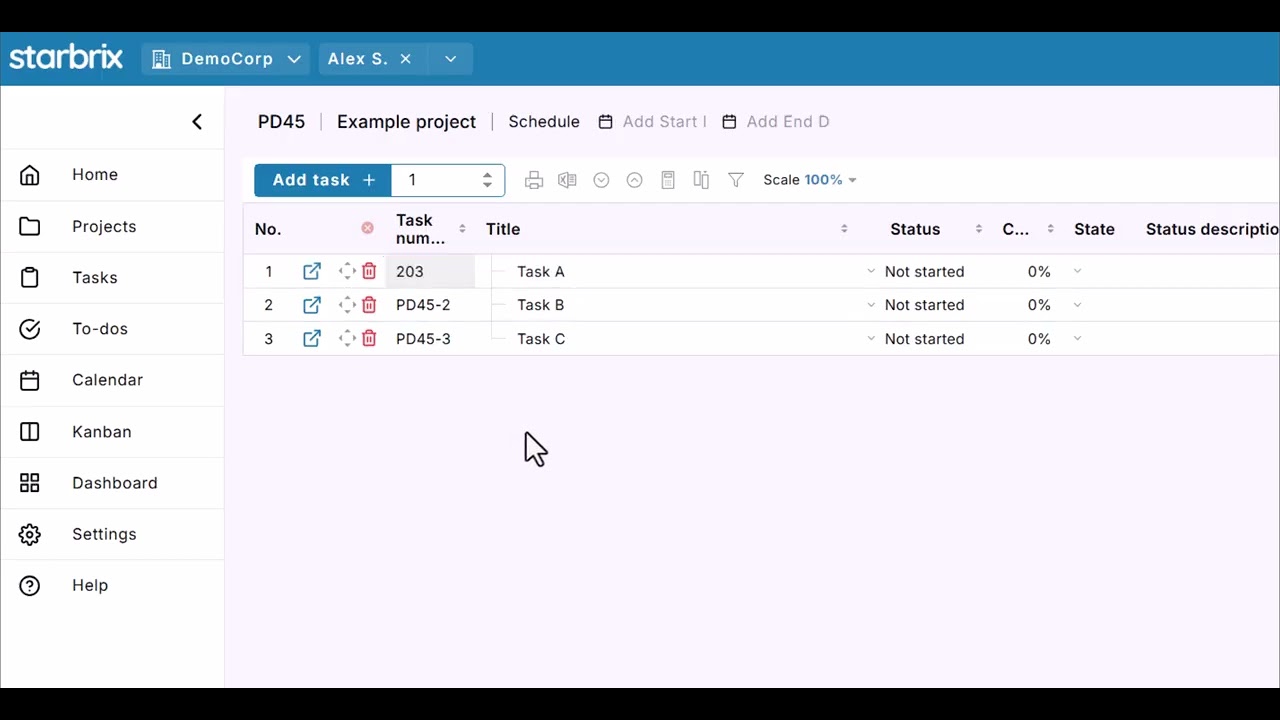The height and width of the screenshot is (720, 1280).
Task: Click the Add task button
Action: point(323,180)
